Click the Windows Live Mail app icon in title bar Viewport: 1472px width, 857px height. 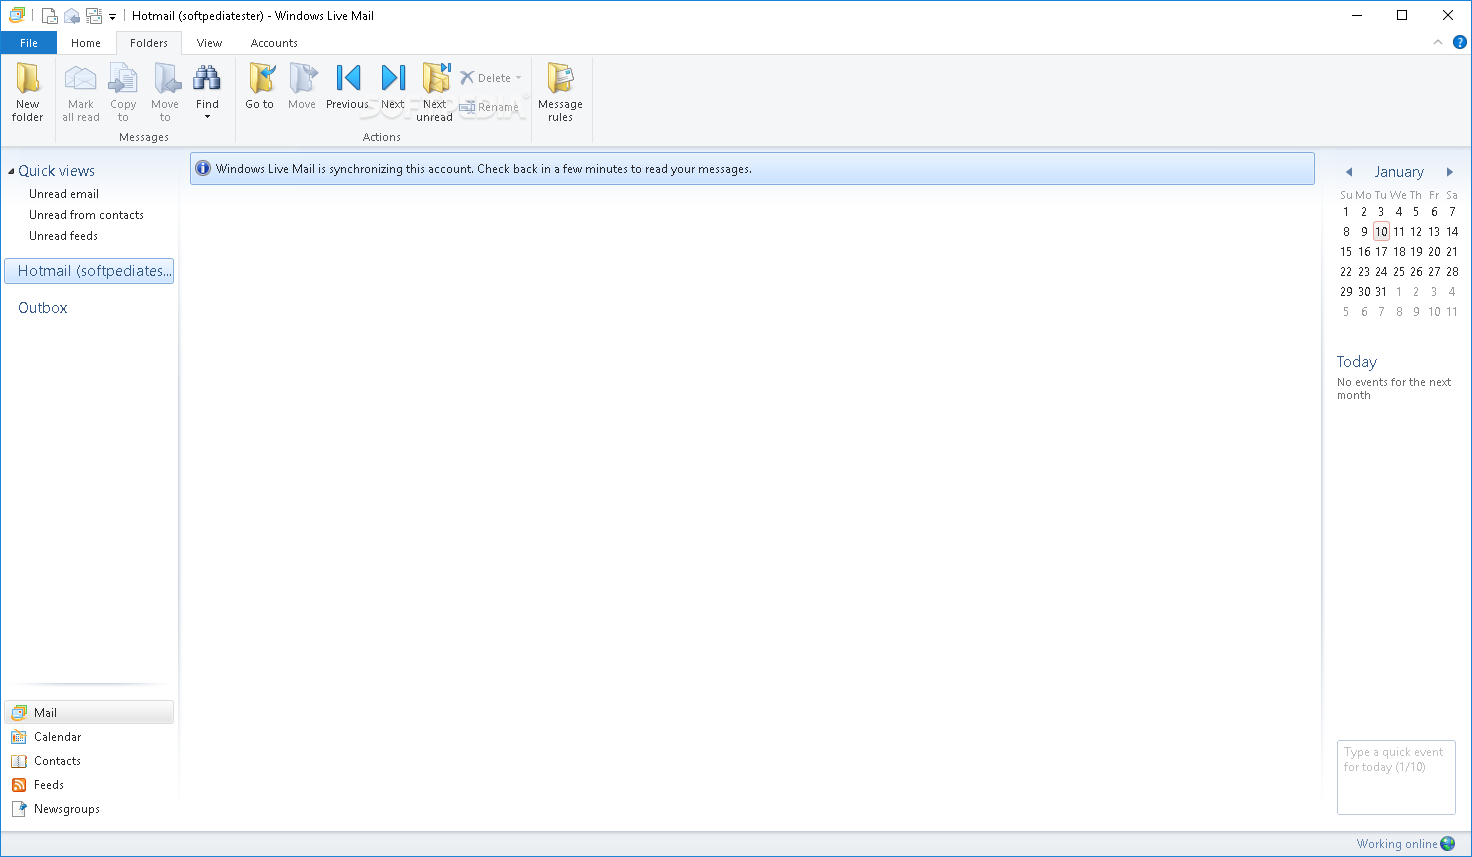click(17, 15)
